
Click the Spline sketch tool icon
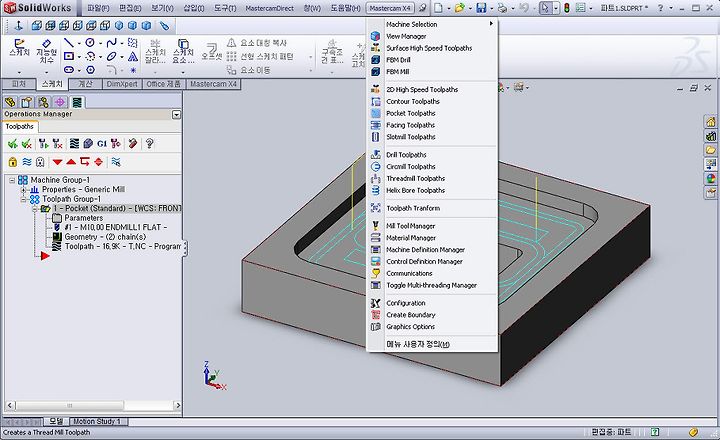point(111,43)
